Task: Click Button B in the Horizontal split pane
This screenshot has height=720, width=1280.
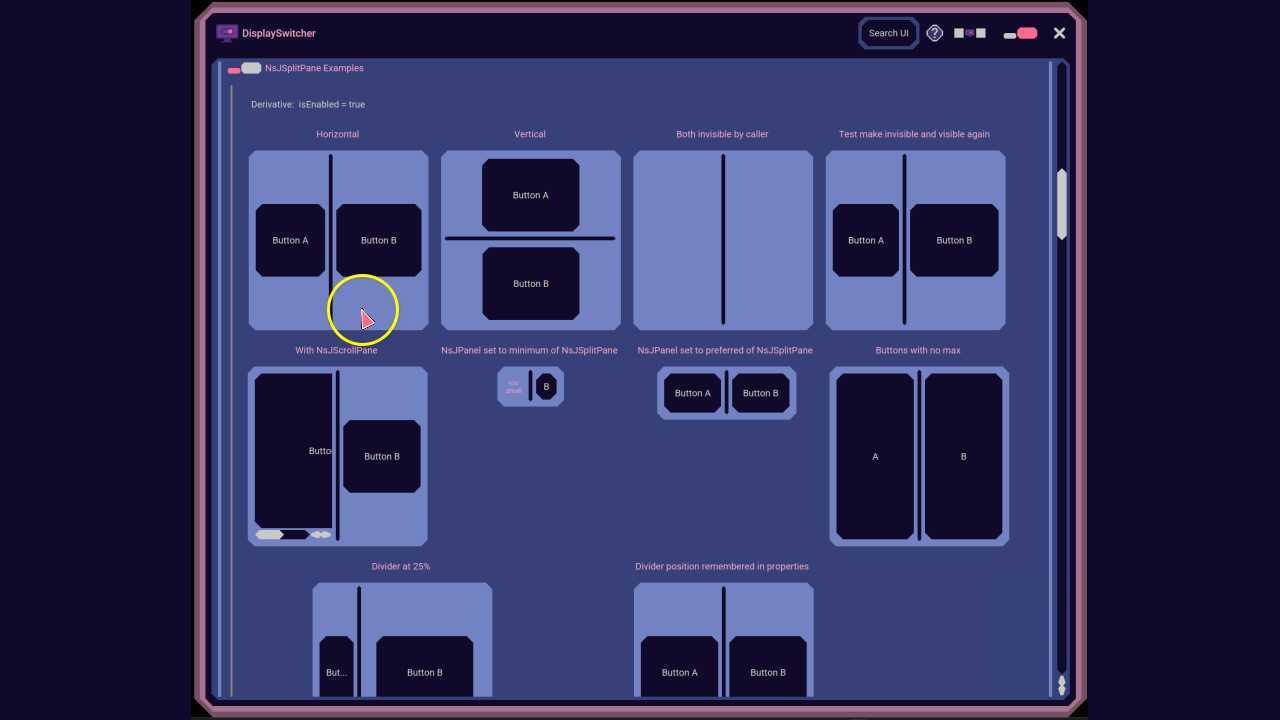Action: 379,240
